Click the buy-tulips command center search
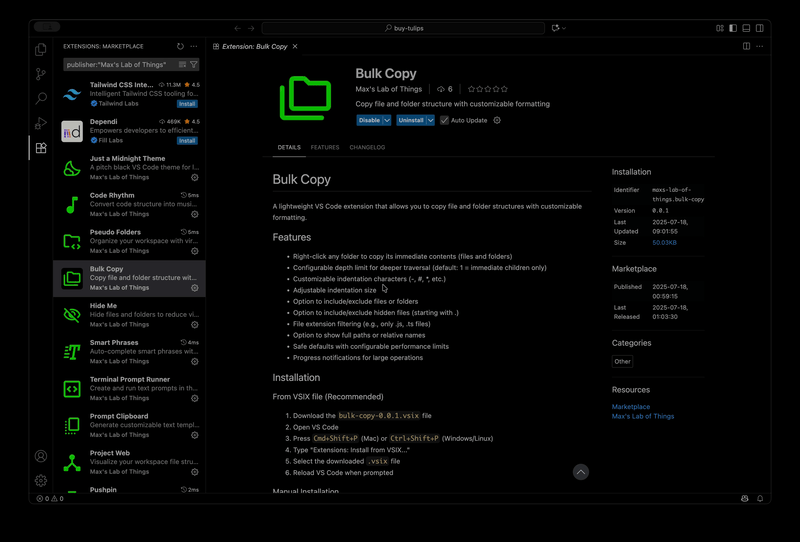This screenshot has height=542, width=800. pos(403,28)
